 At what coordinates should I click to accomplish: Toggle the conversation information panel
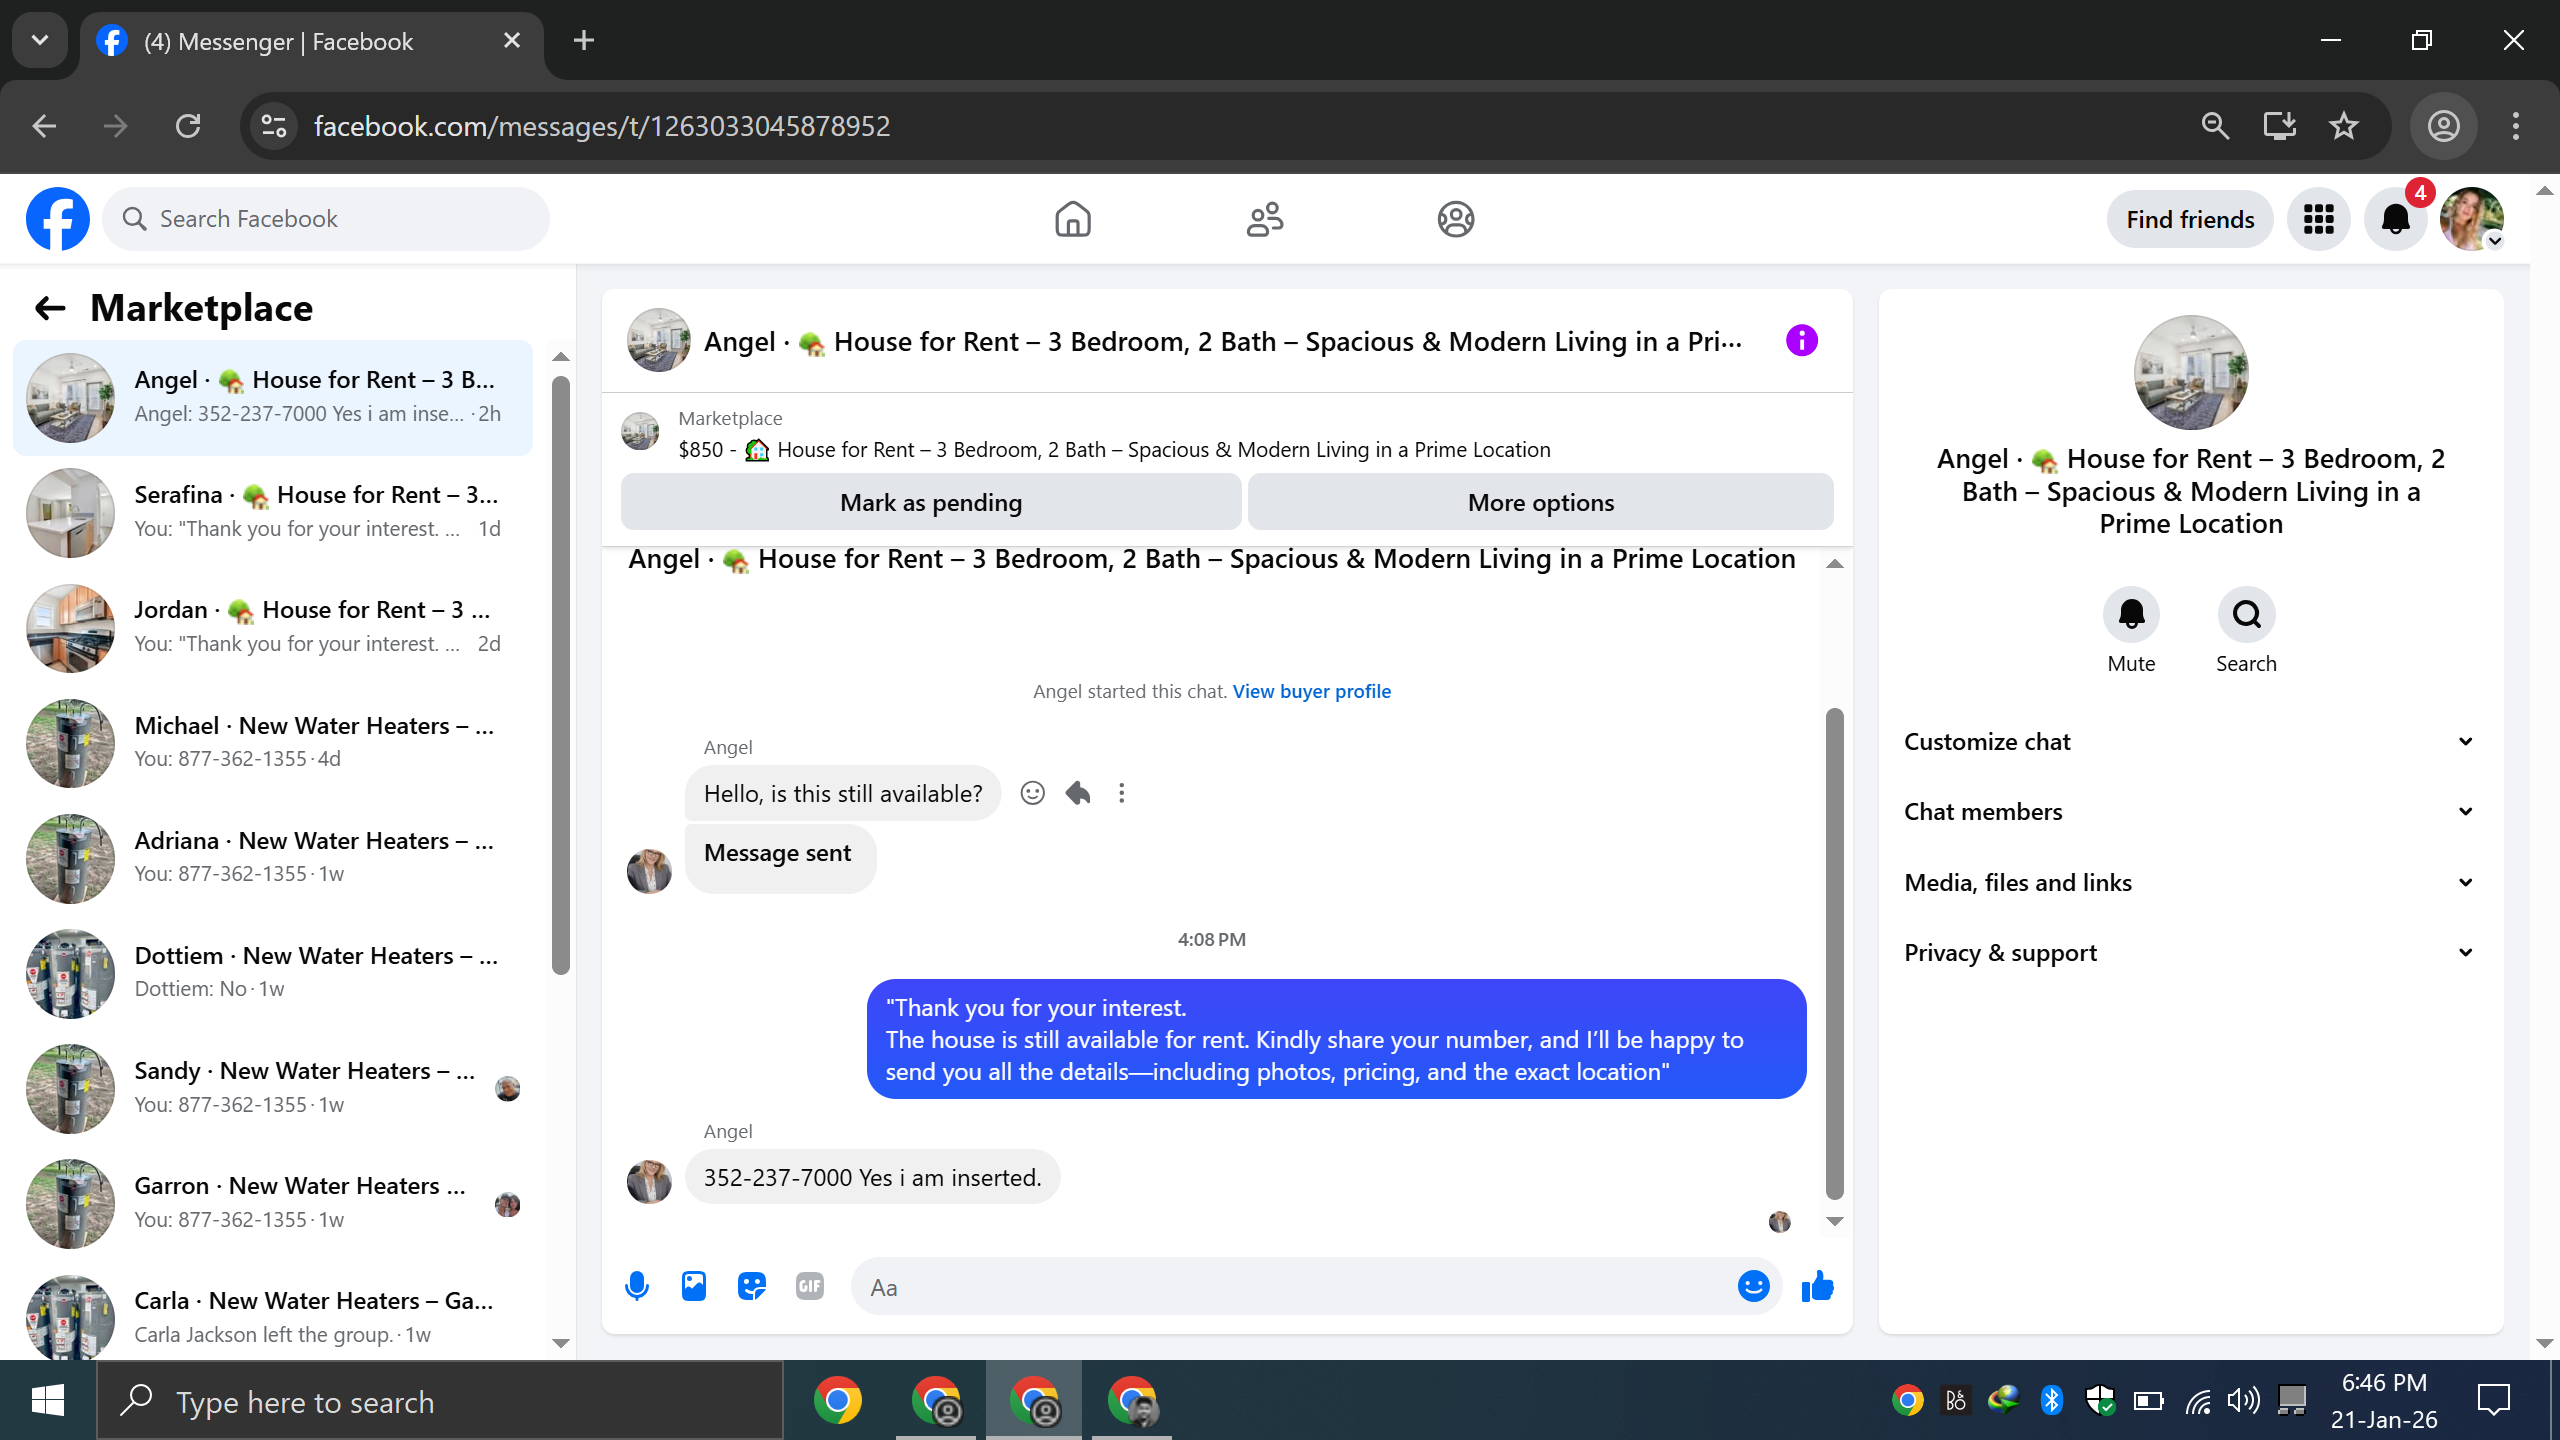click(1801, 341)
